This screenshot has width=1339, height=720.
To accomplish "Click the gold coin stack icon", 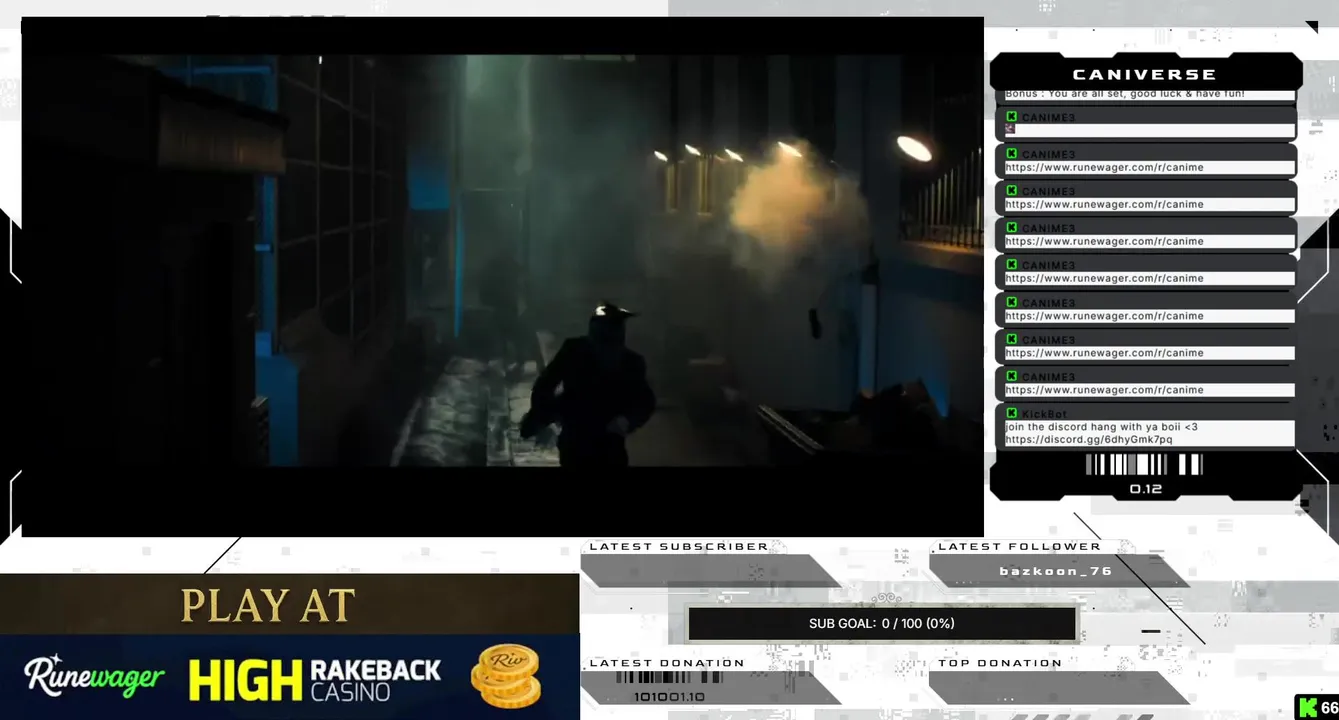I will tap(506, 676).
